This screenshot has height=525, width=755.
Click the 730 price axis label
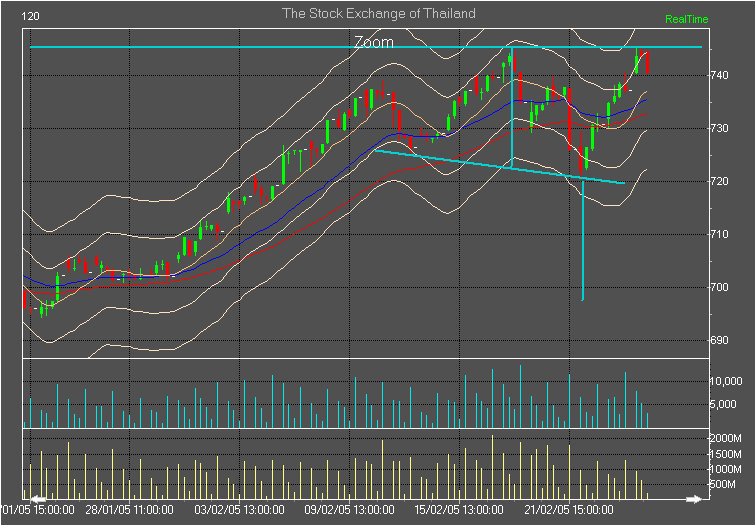click(x=719, y=128)
